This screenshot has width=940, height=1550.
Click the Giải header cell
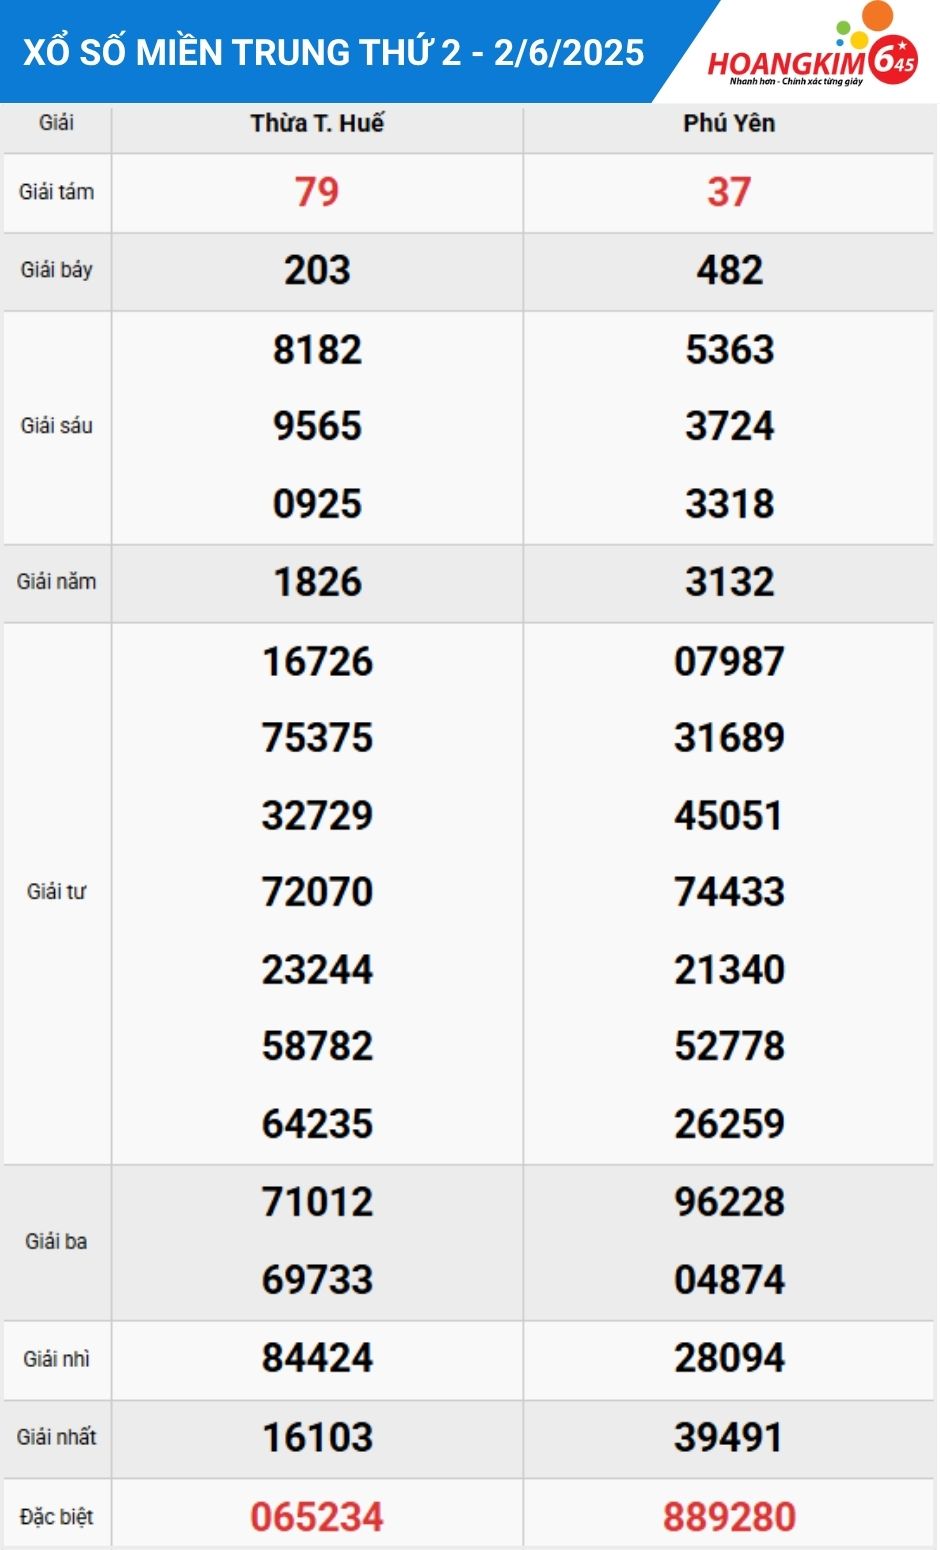click(57, 123)
